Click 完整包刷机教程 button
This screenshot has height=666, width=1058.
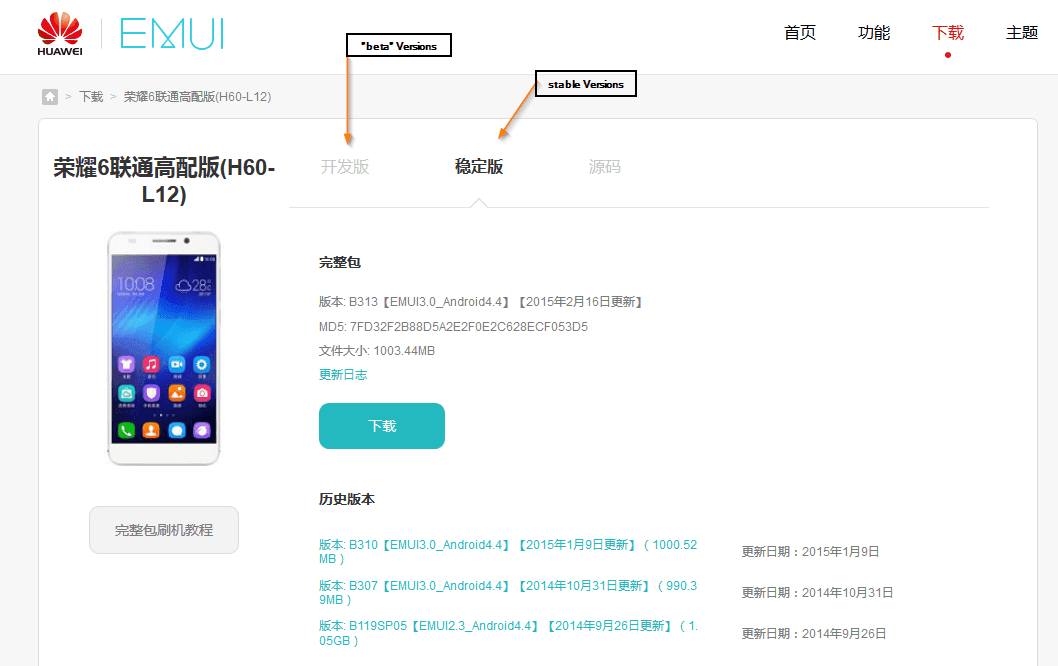pos(164,530)
